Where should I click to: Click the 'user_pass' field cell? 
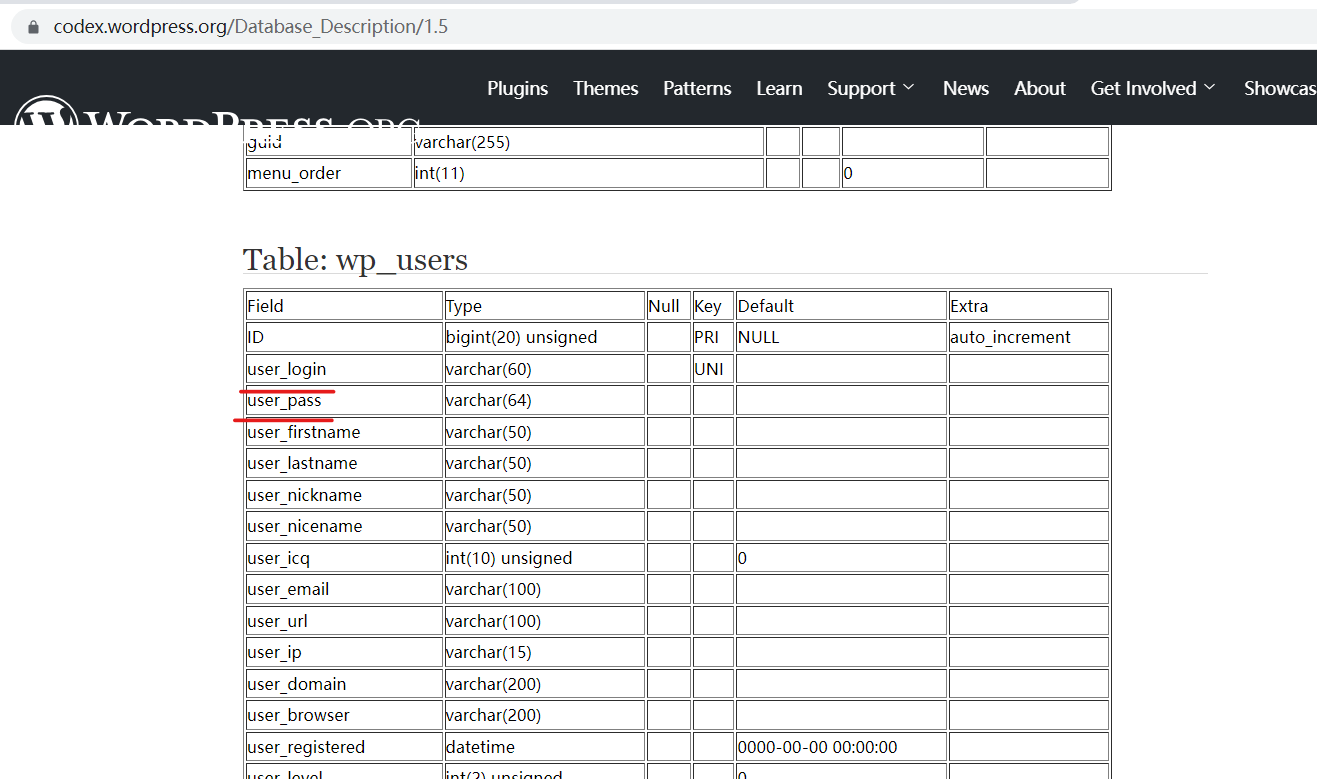(x=344, y=400)
